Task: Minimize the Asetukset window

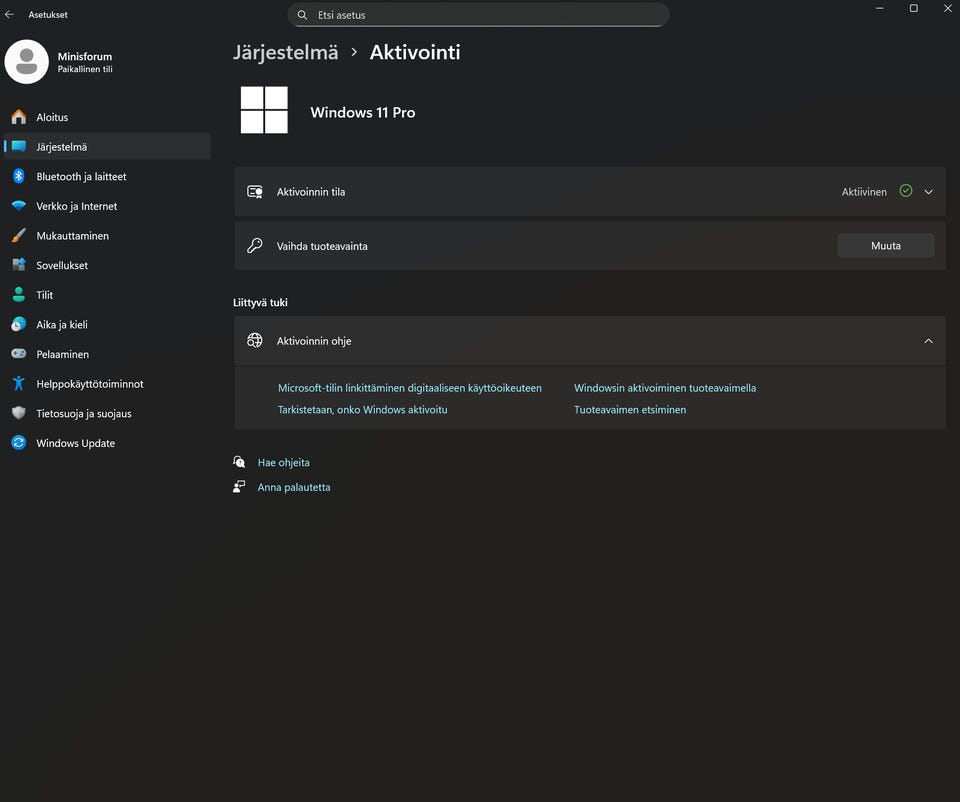Action: click(880, 8)
